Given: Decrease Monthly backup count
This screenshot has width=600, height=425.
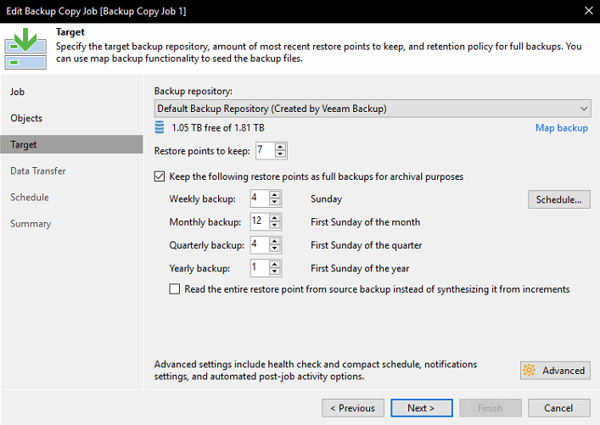Looking at the screenshot, I should point(275,225).
